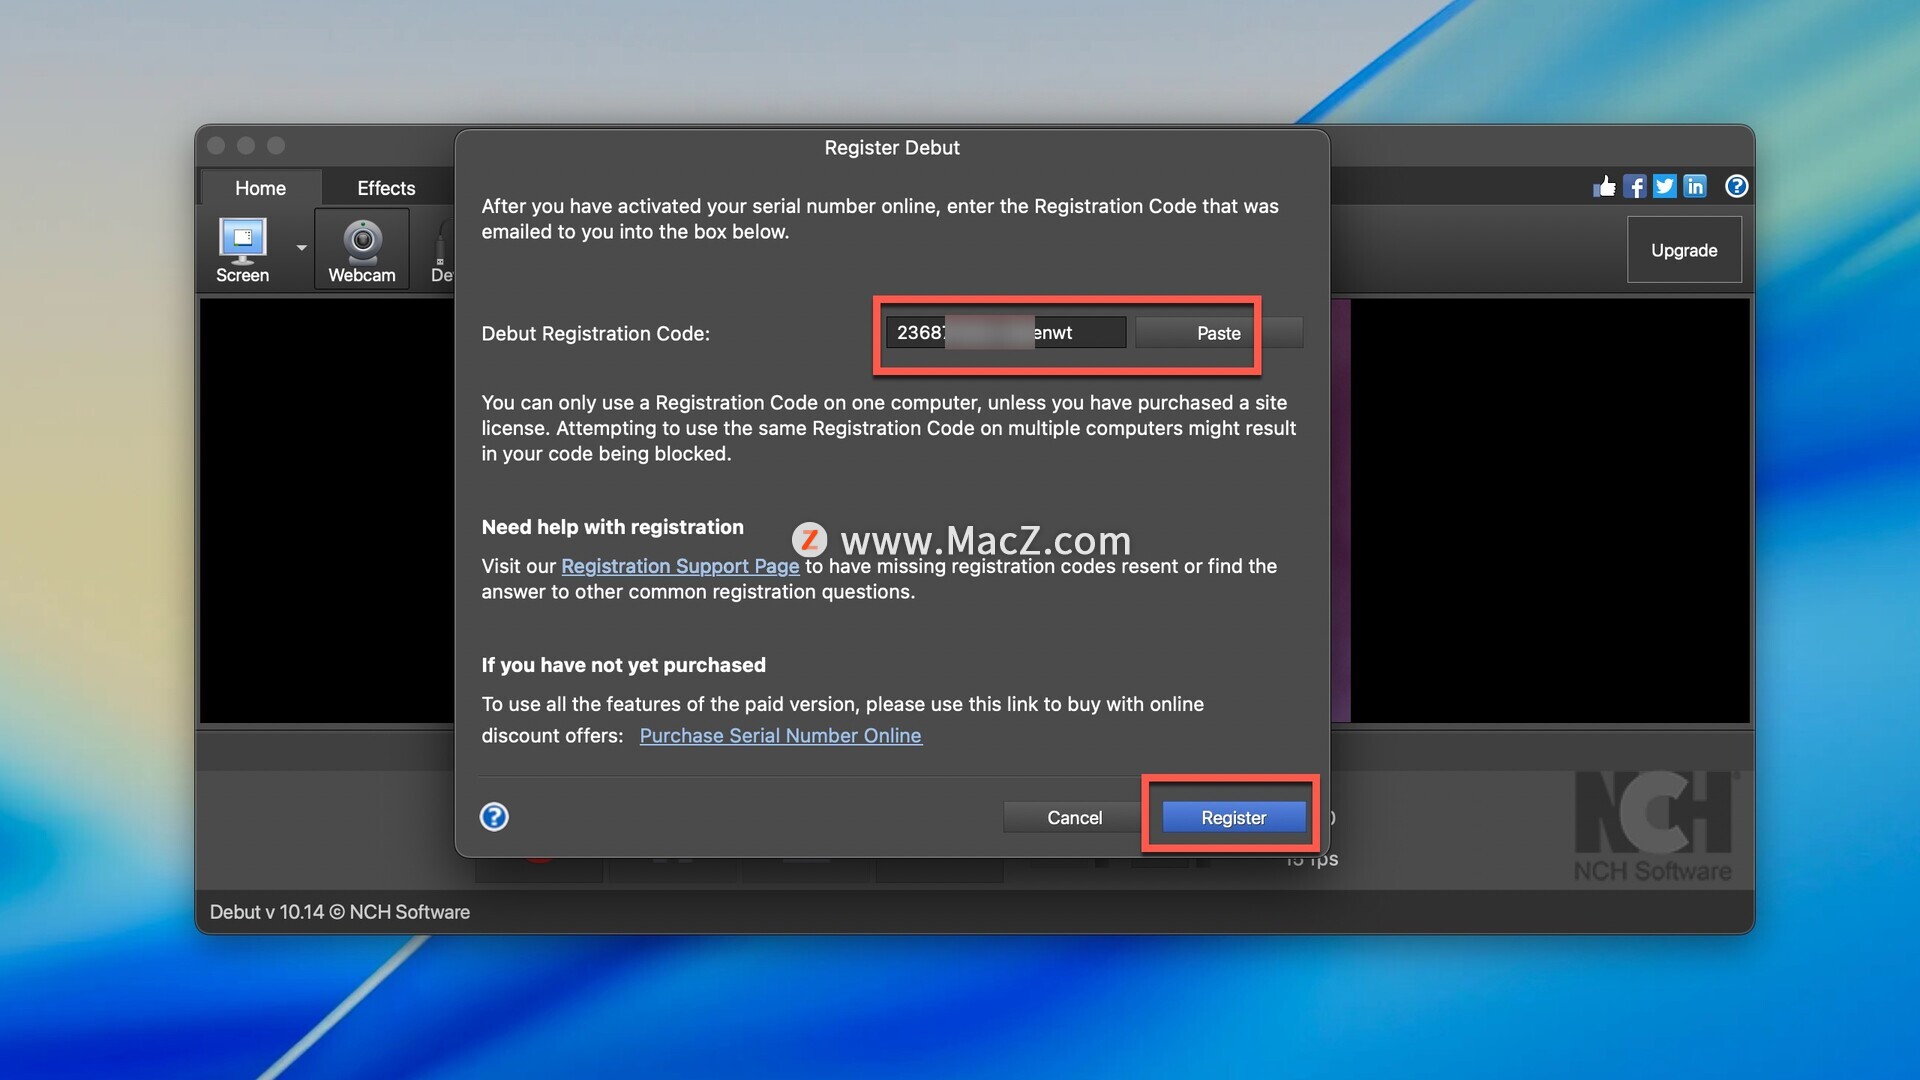This screenshot has width=1920, height=1080.
Task: Switch to the Effects tab
Action: (386, 188)
